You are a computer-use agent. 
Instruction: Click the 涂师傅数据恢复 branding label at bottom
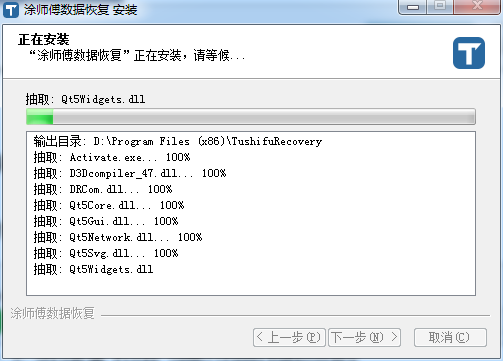[53, 313]
